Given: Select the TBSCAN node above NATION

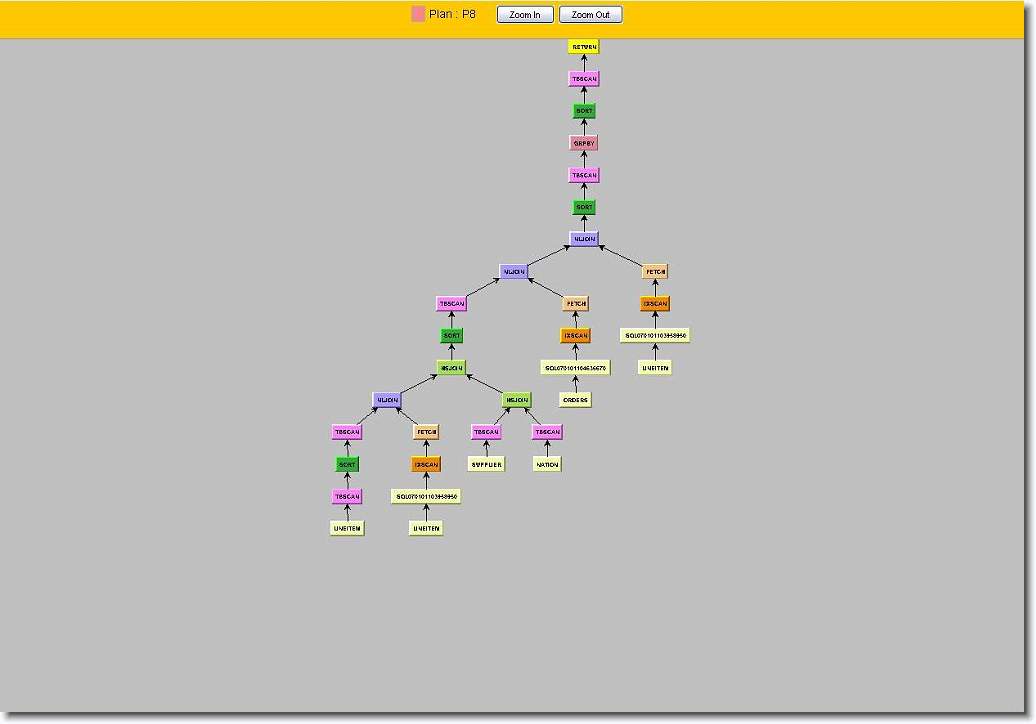Looking at the screenshot, I should click(x=547, y=432).
